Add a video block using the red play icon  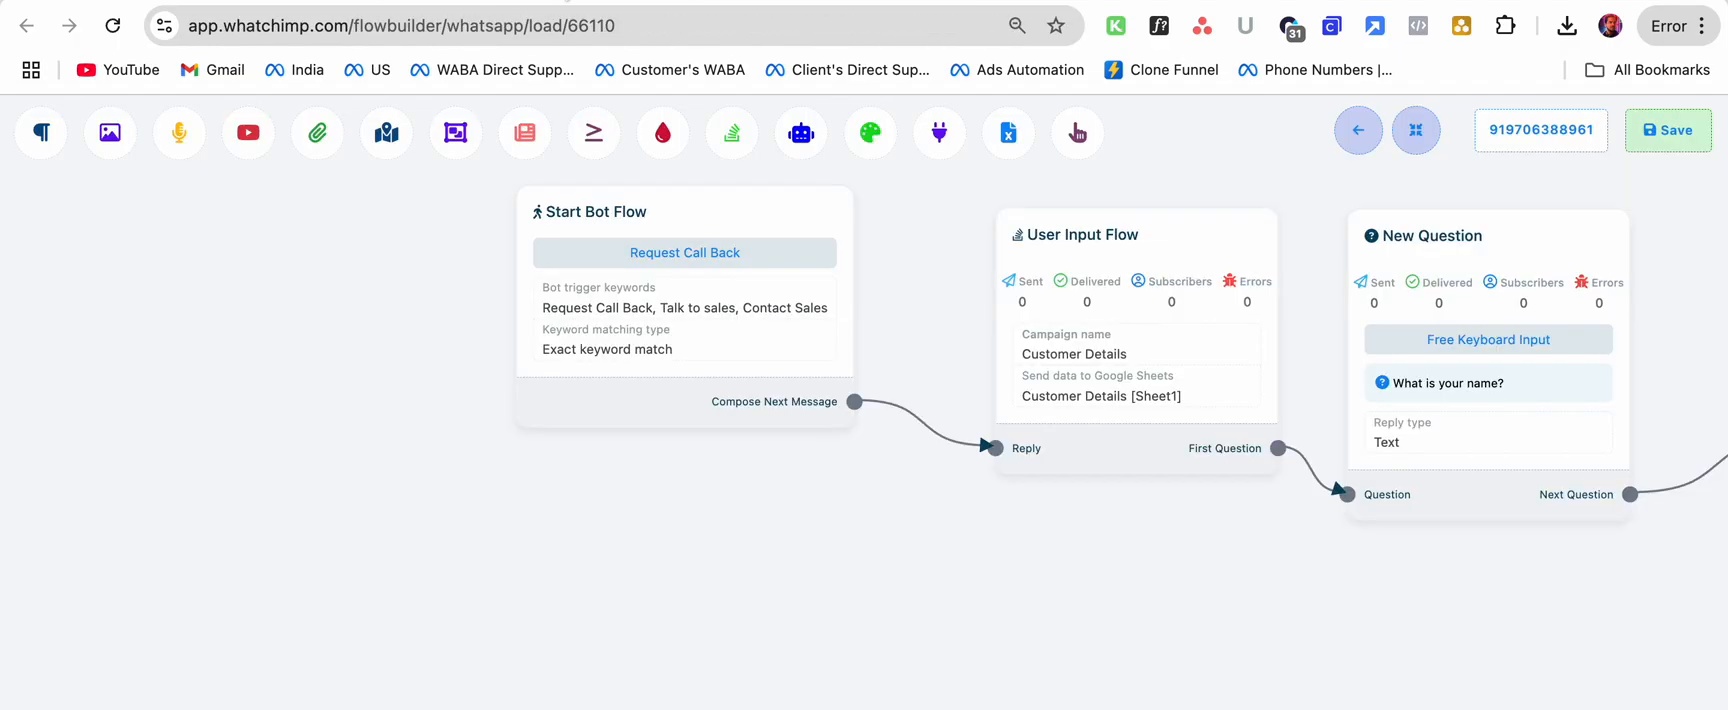pos(248,132)
